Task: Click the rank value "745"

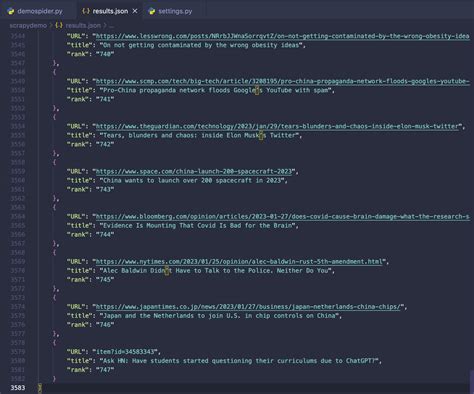Action: click(105, 280)
